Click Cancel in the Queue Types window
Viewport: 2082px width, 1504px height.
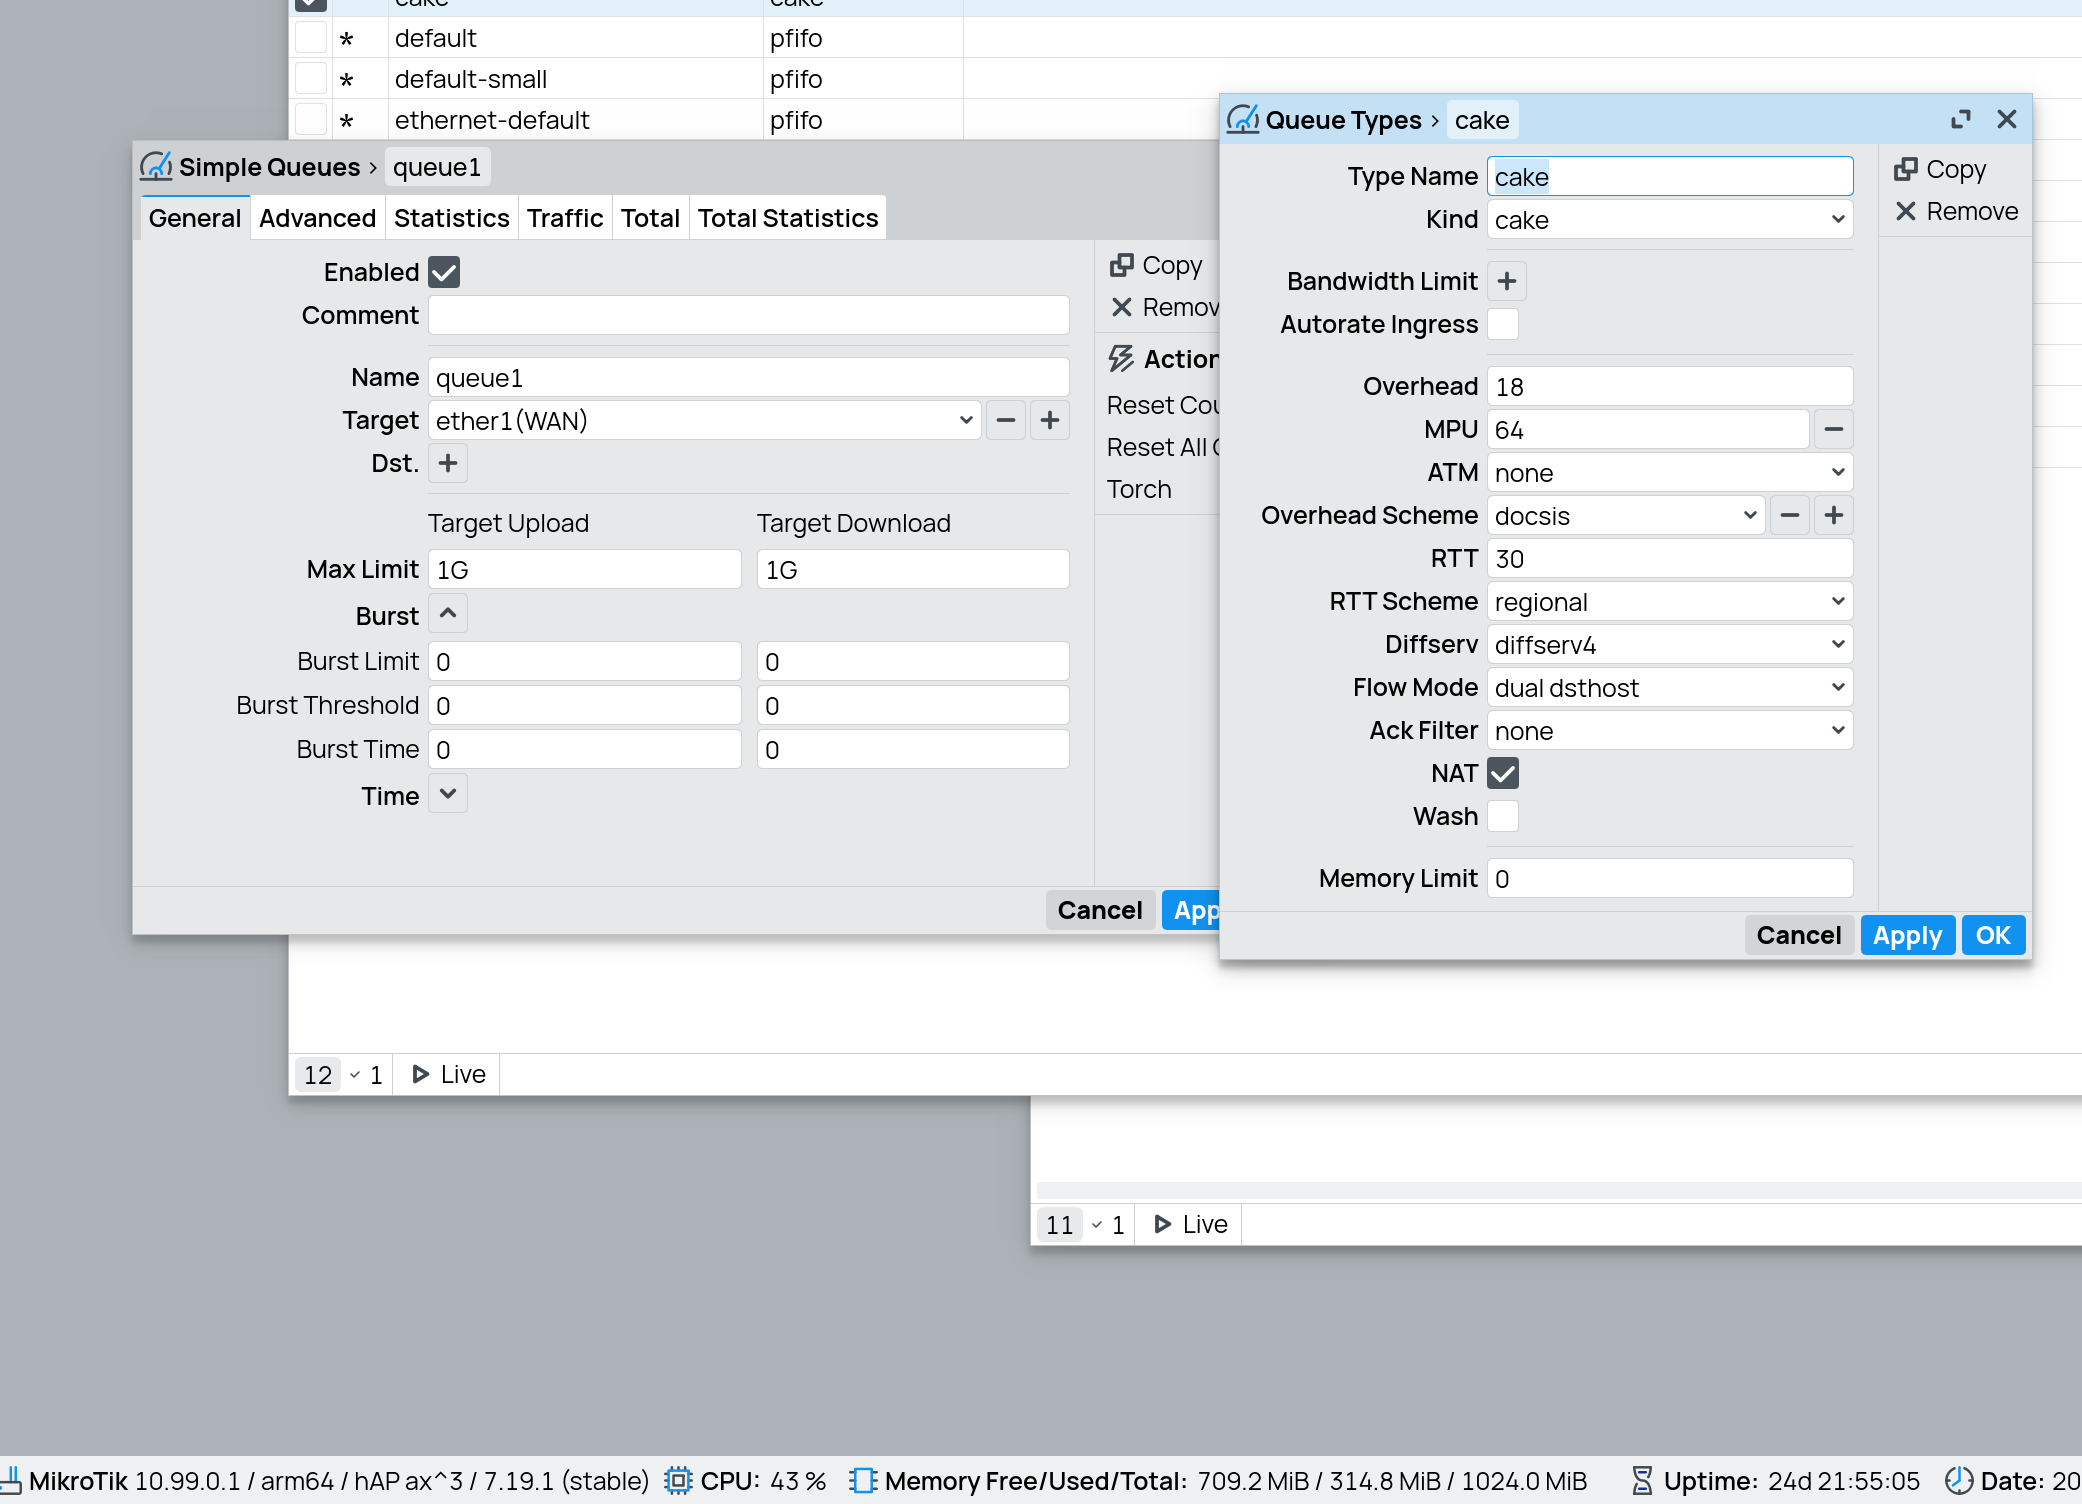coord(1799,935)
